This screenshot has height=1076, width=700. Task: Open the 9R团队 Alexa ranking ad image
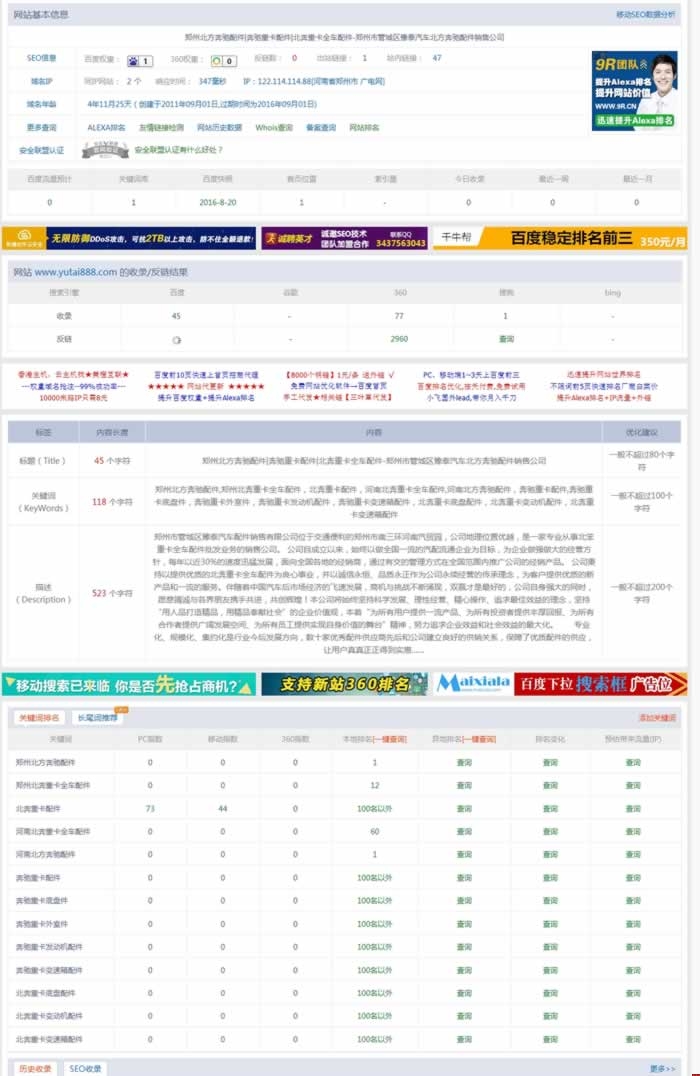coord(634,90)
